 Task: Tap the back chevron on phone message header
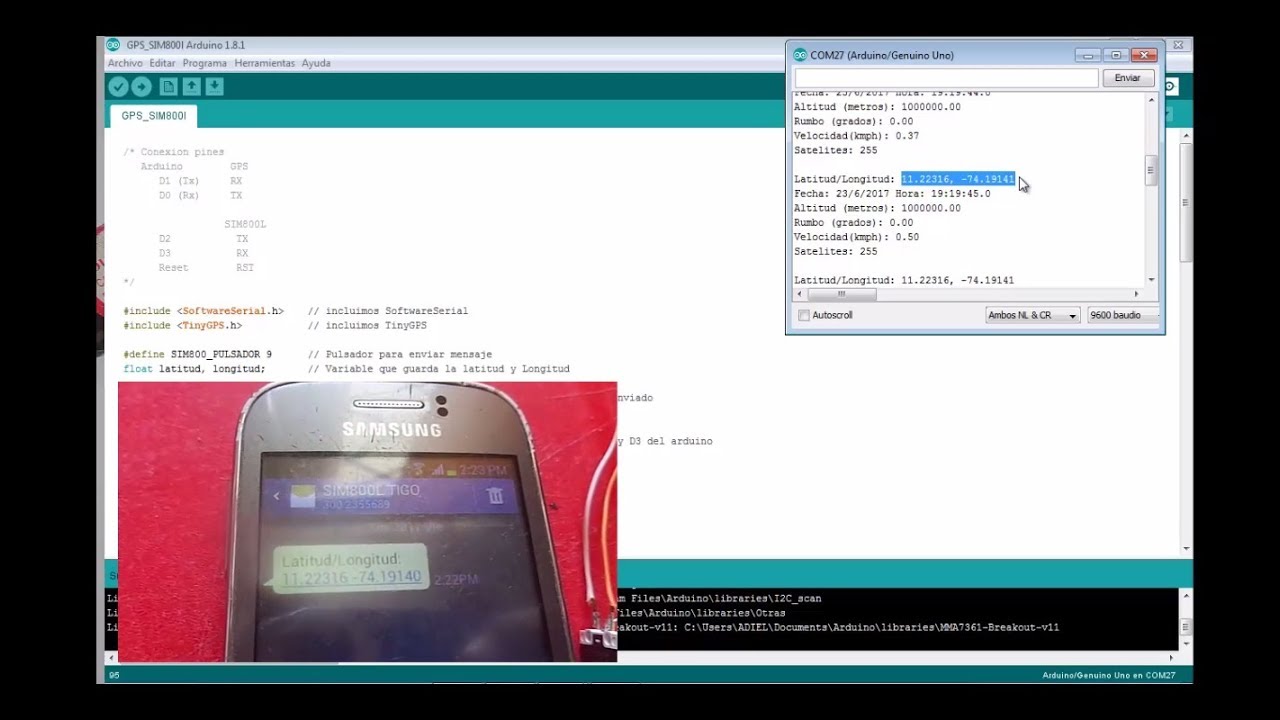(277, 496)
